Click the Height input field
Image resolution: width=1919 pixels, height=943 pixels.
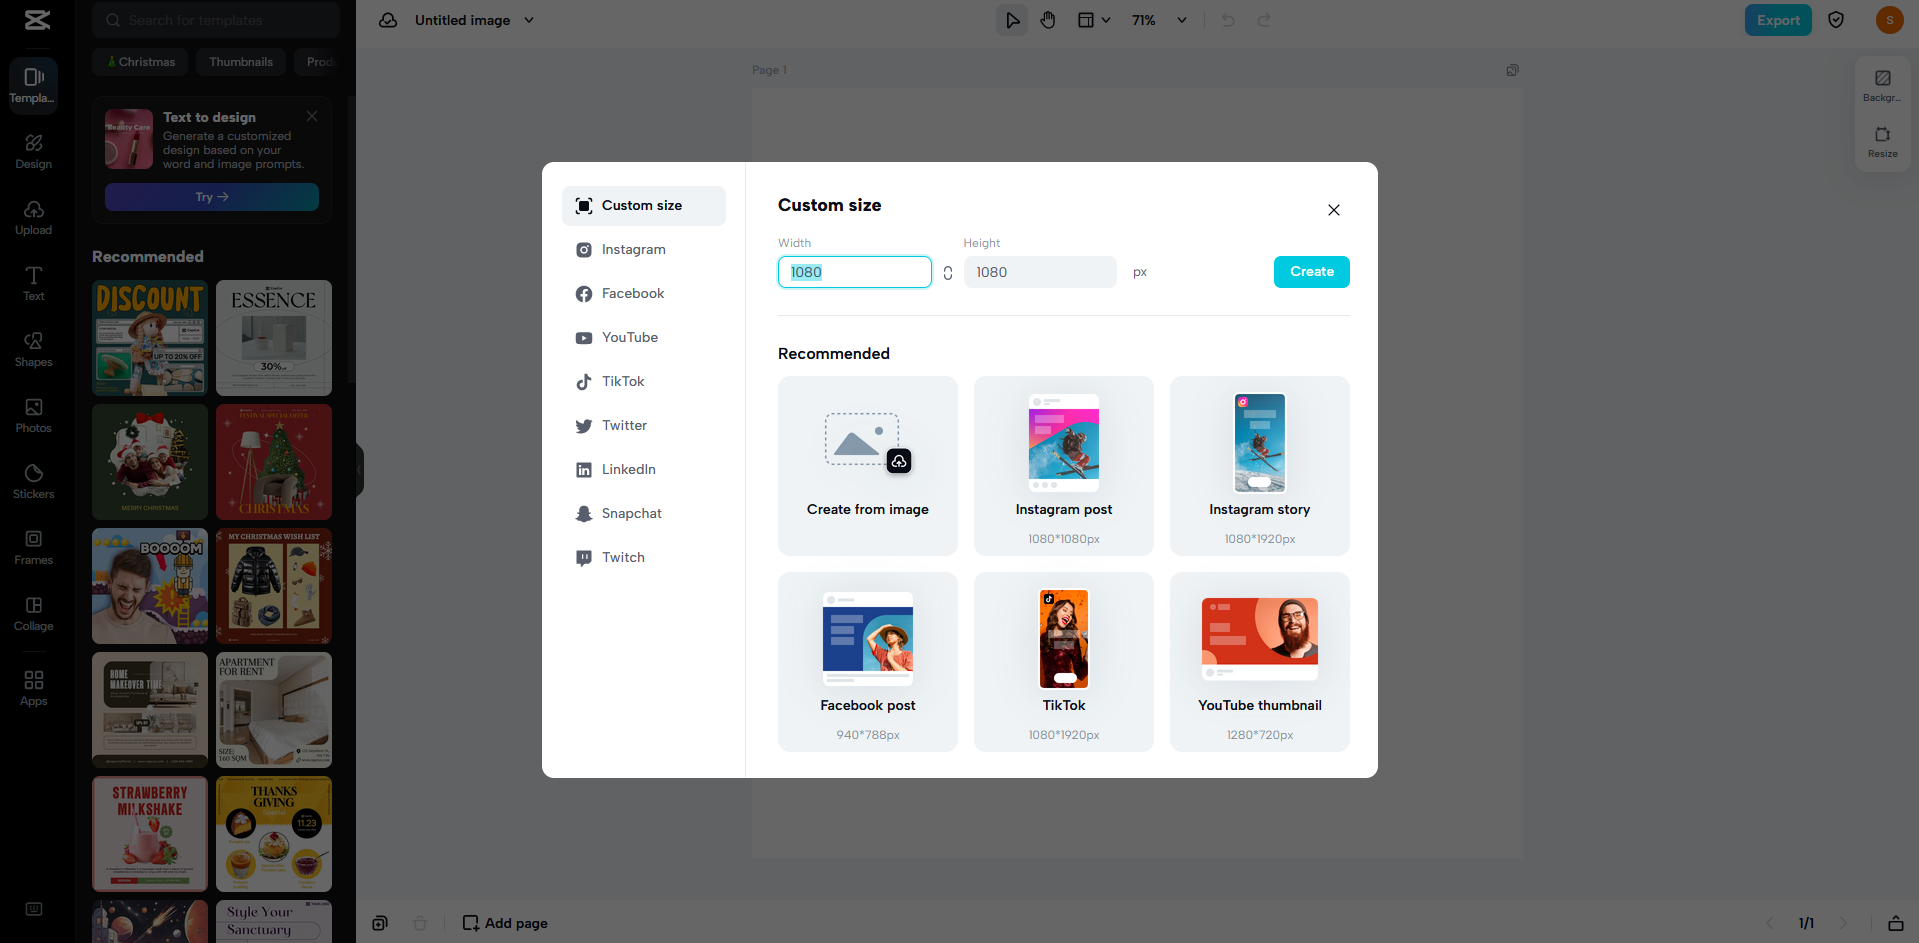pos(1039,272)
